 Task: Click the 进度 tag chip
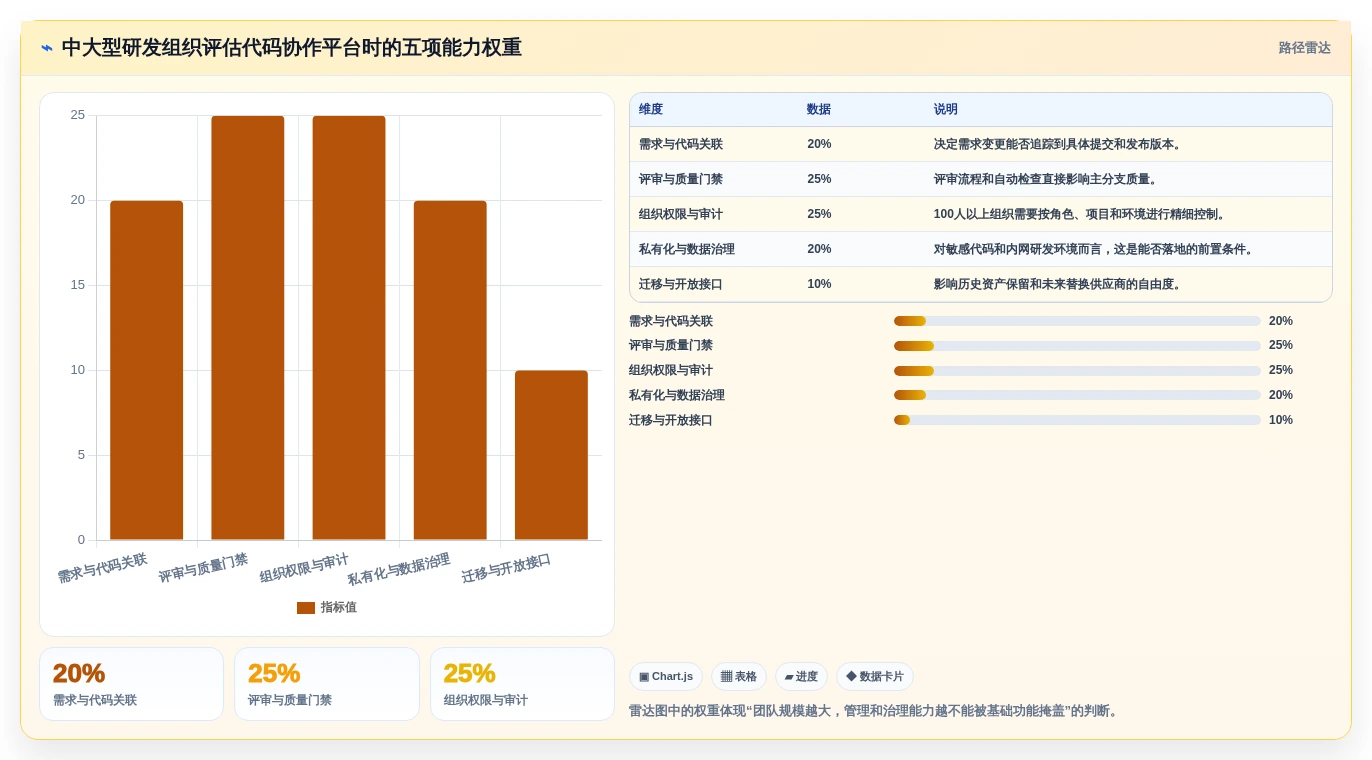pyautogui.click(x=801, y=677)
